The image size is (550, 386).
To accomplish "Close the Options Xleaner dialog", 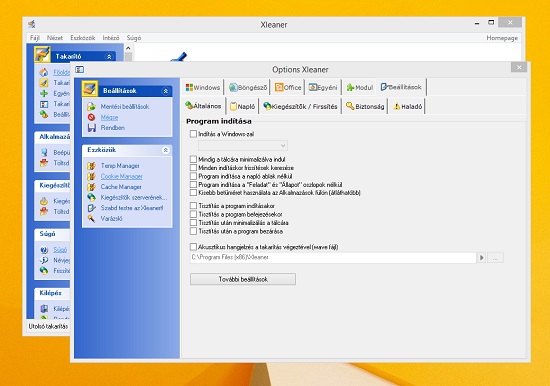I will (519, 67).
